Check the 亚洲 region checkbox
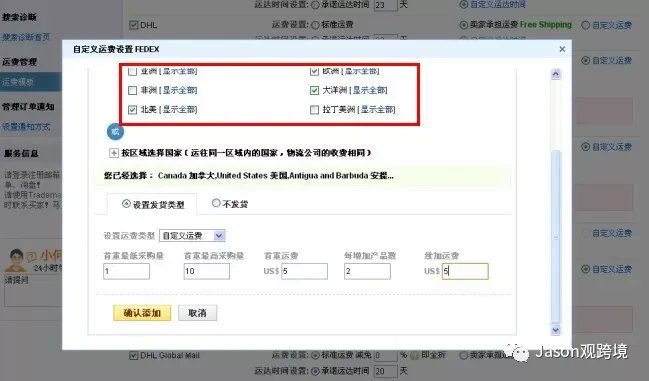 [132, 71]
